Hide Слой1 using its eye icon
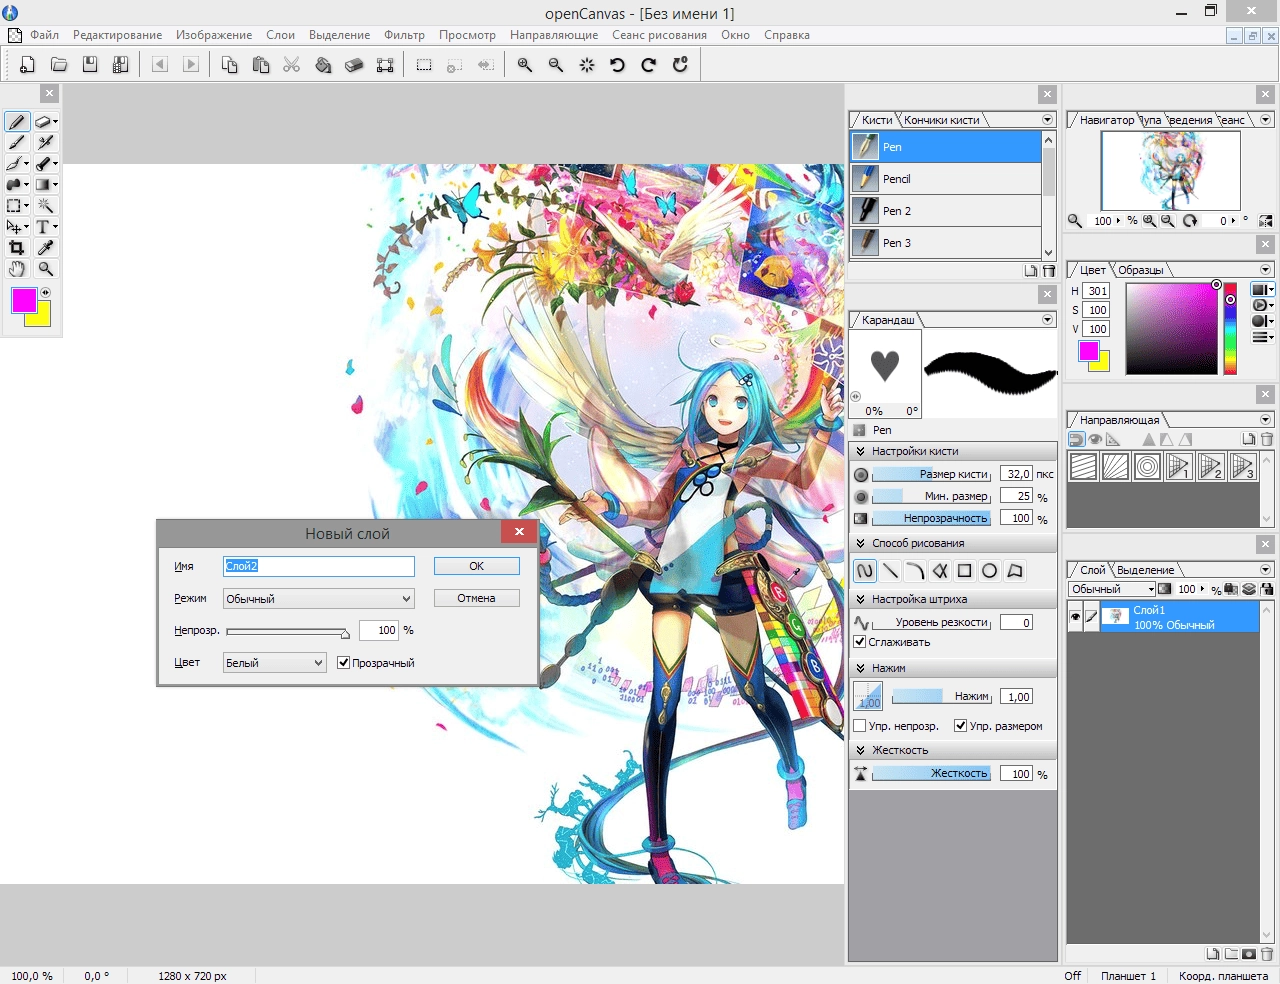 point(1075,617)
